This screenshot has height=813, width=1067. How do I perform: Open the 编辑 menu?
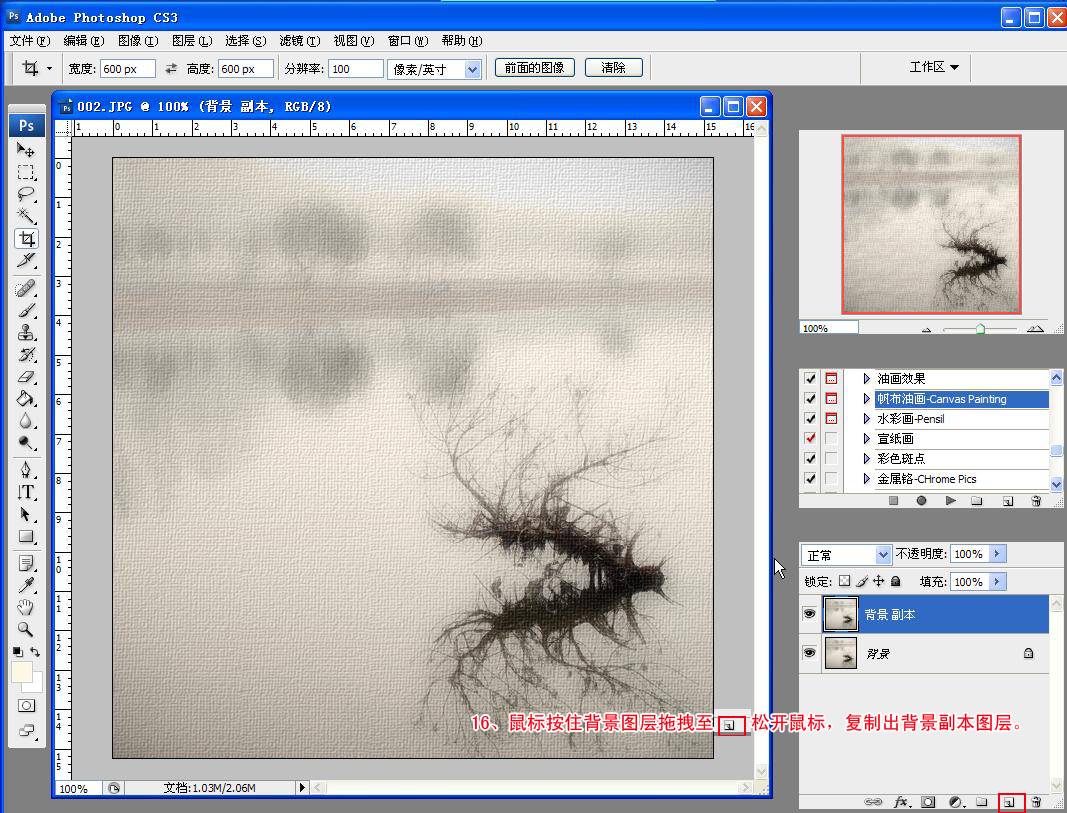pos(84,41)
